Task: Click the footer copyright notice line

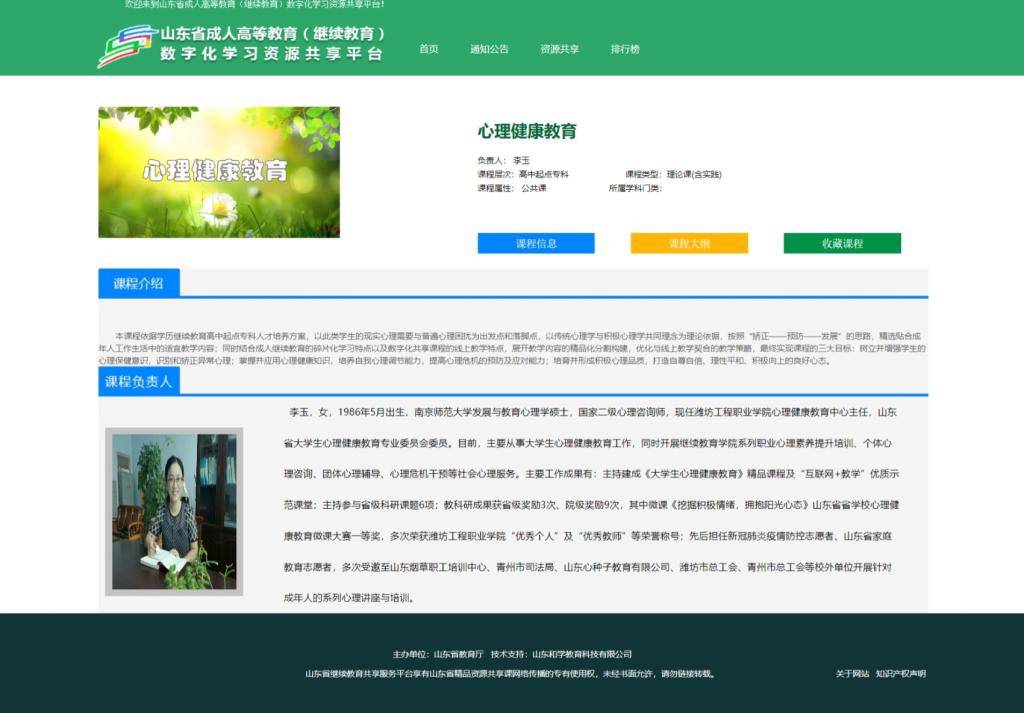Action: pyautogui.click(x=511, y=674)
